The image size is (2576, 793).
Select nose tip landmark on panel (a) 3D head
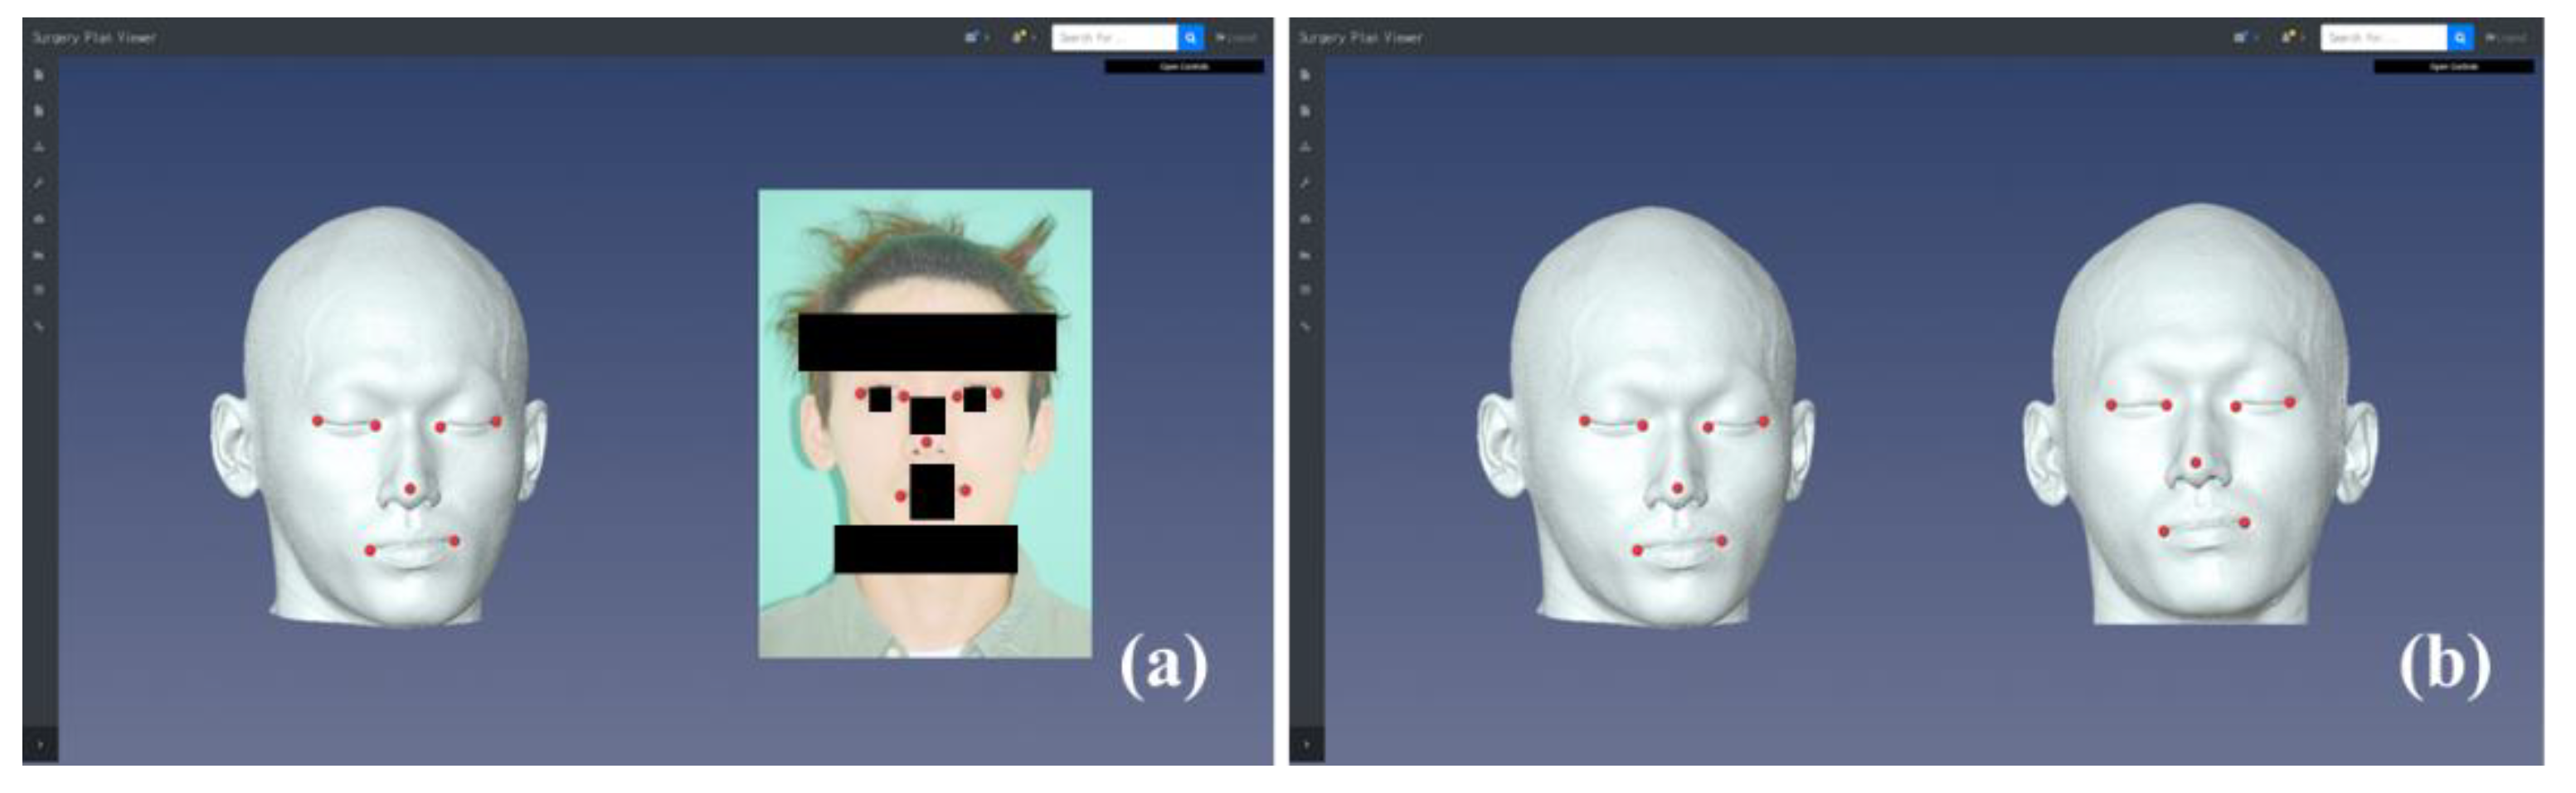[x=410, y=489]
